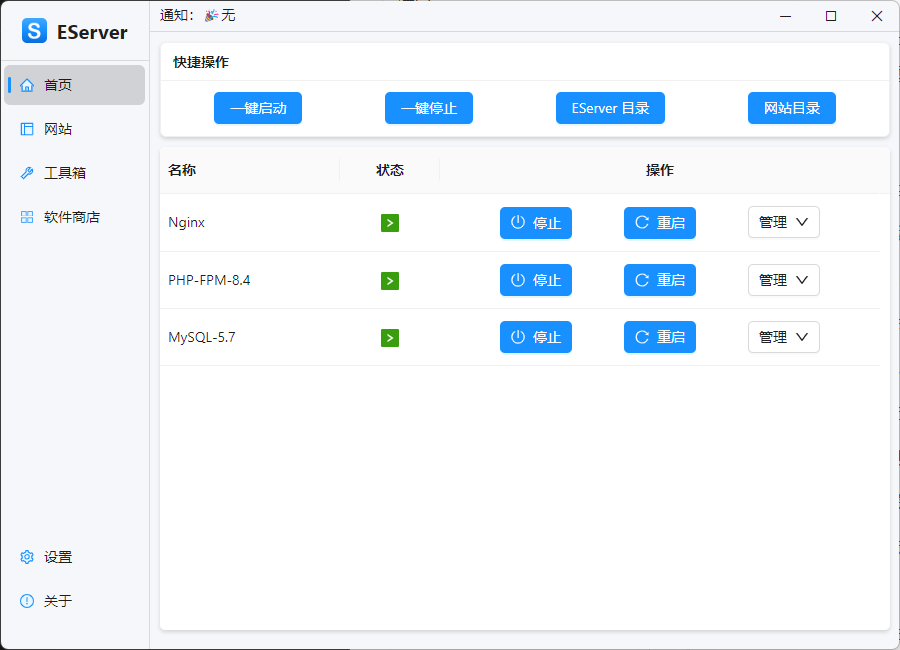The height and width of the screenshot is (650, 900).
Task: Click the green running status icon for MySQL-5.7
Action: [390, 338]
